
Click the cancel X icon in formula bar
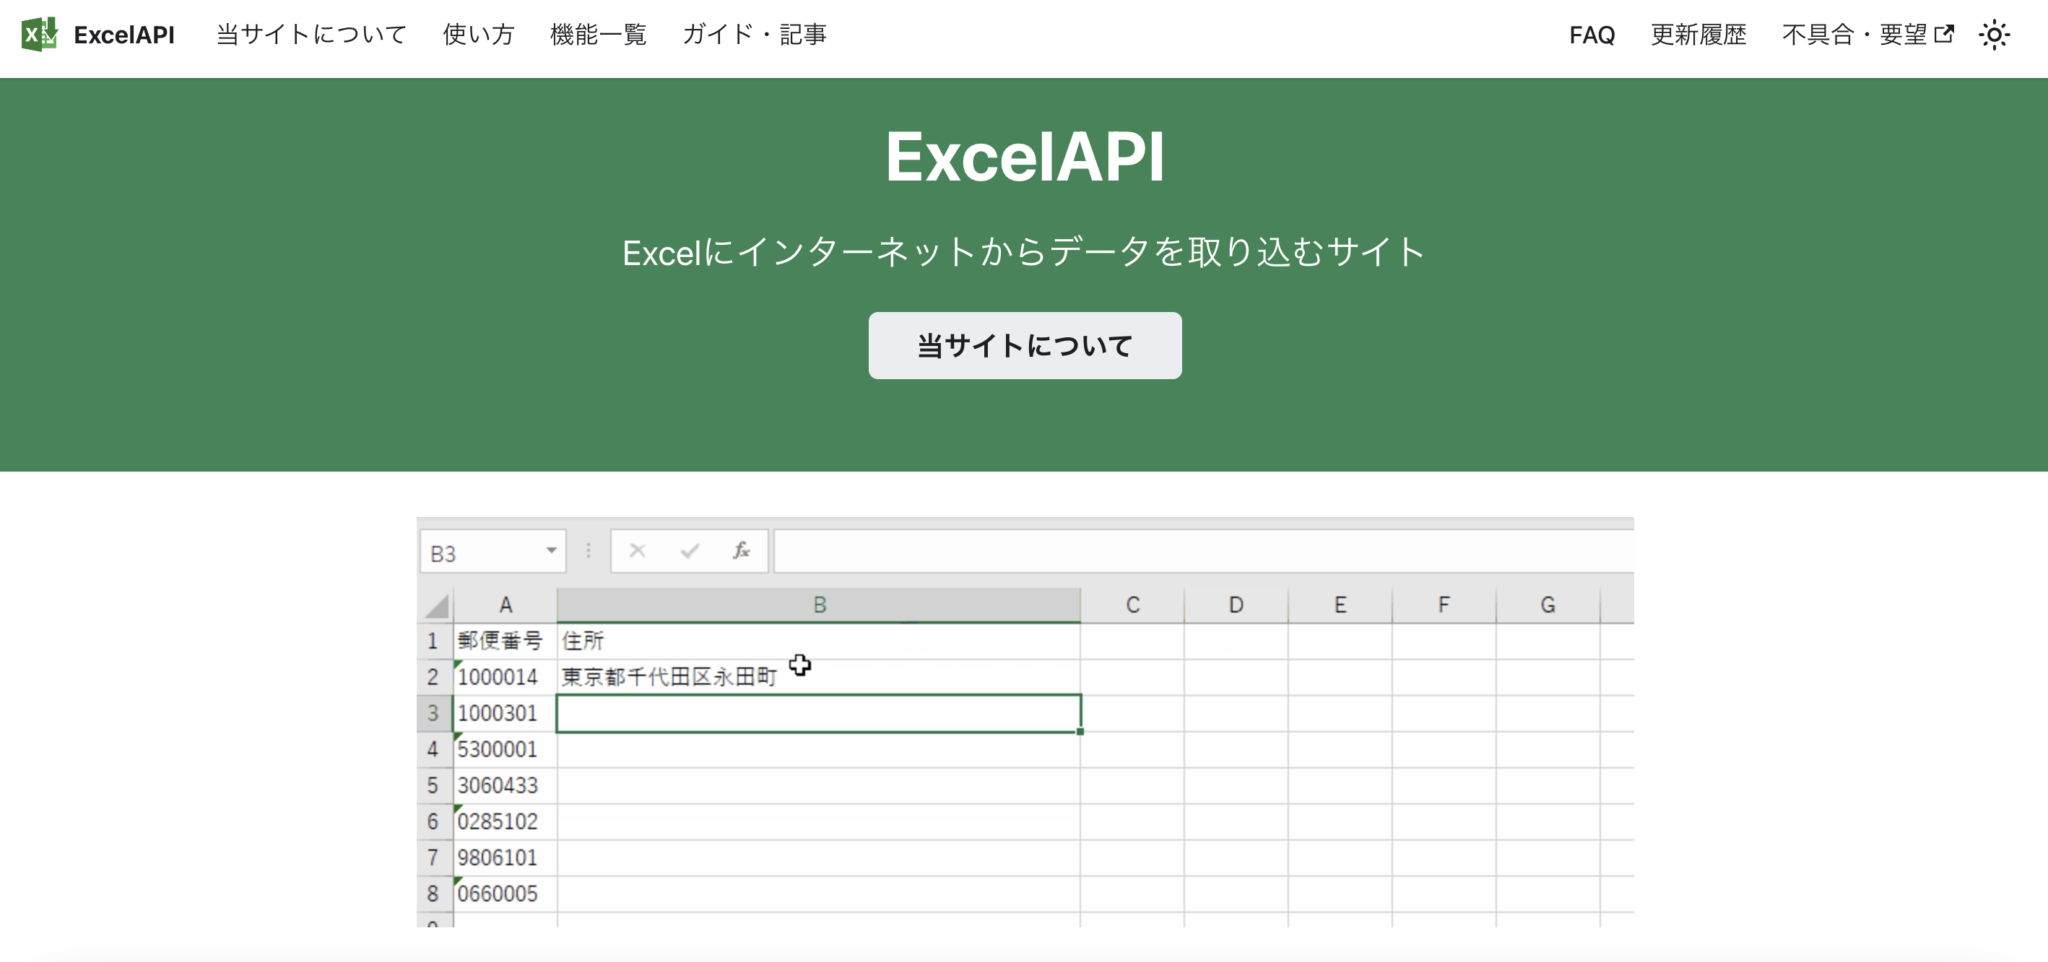coord(637,551)
